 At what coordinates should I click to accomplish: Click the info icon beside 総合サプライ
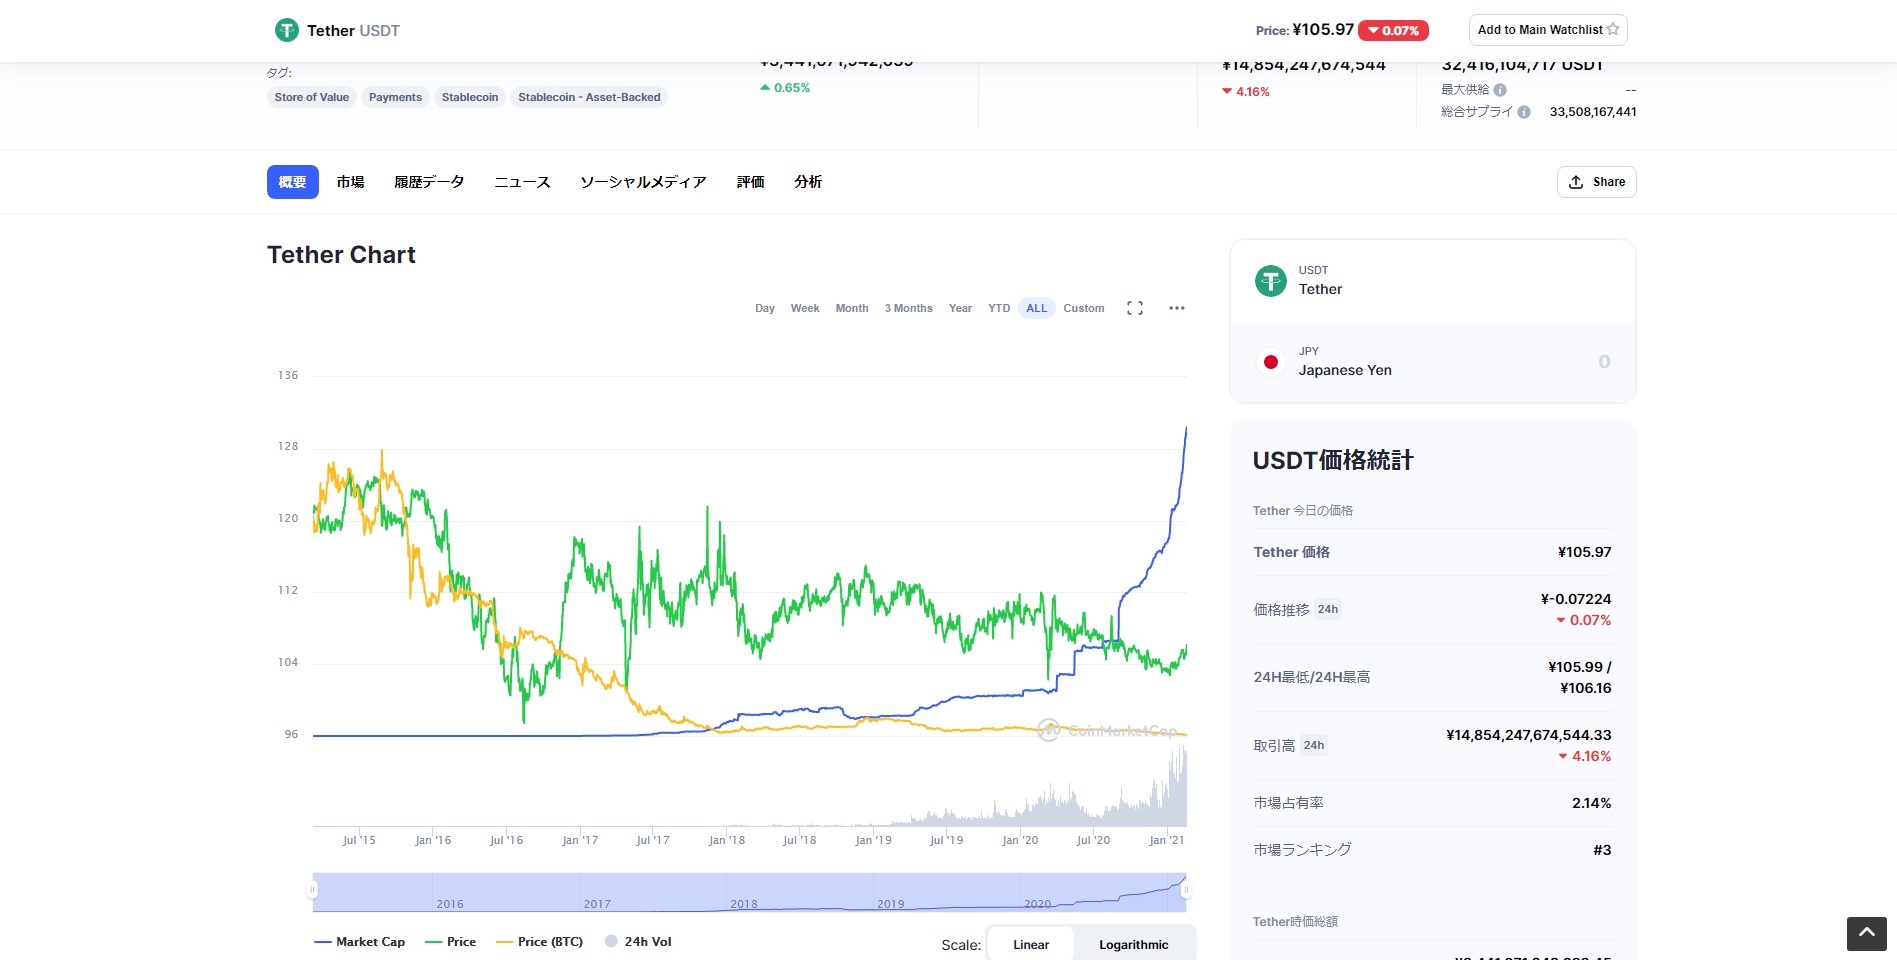[x=1523, y=112]
